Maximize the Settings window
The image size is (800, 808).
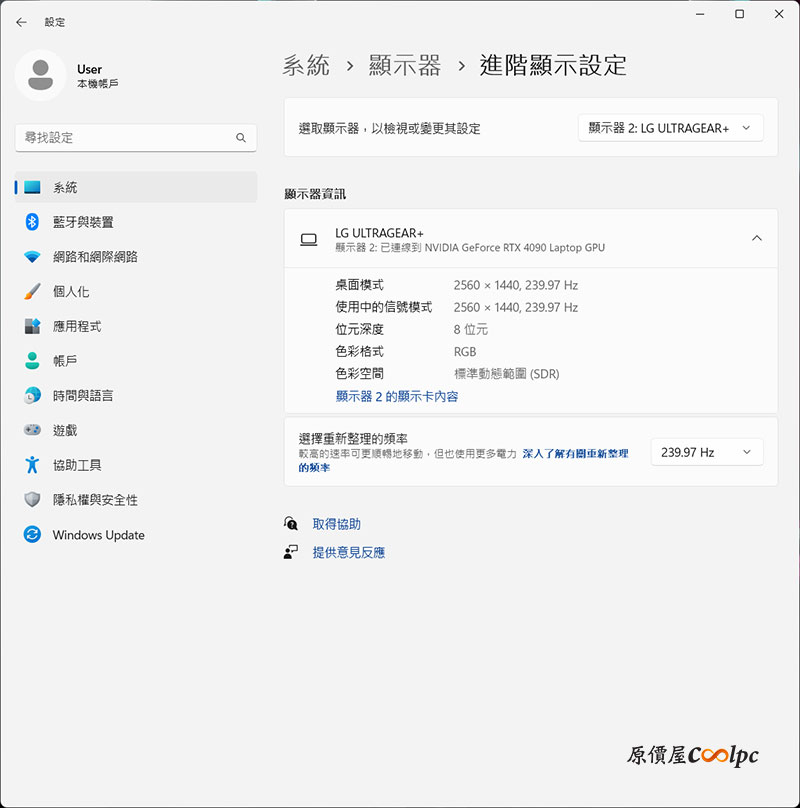pyautogui.click(x=739, y=14)
